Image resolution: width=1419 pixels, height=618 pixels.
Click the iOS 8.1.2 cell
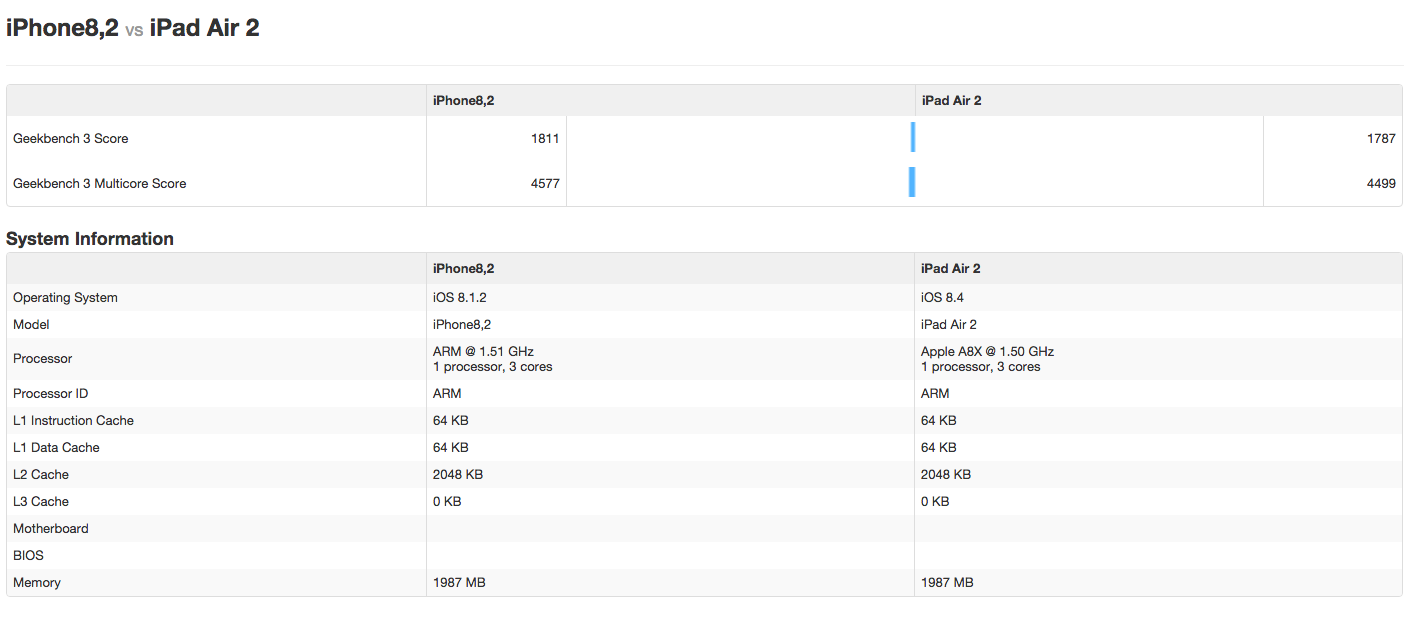click(x=460, y=298)
